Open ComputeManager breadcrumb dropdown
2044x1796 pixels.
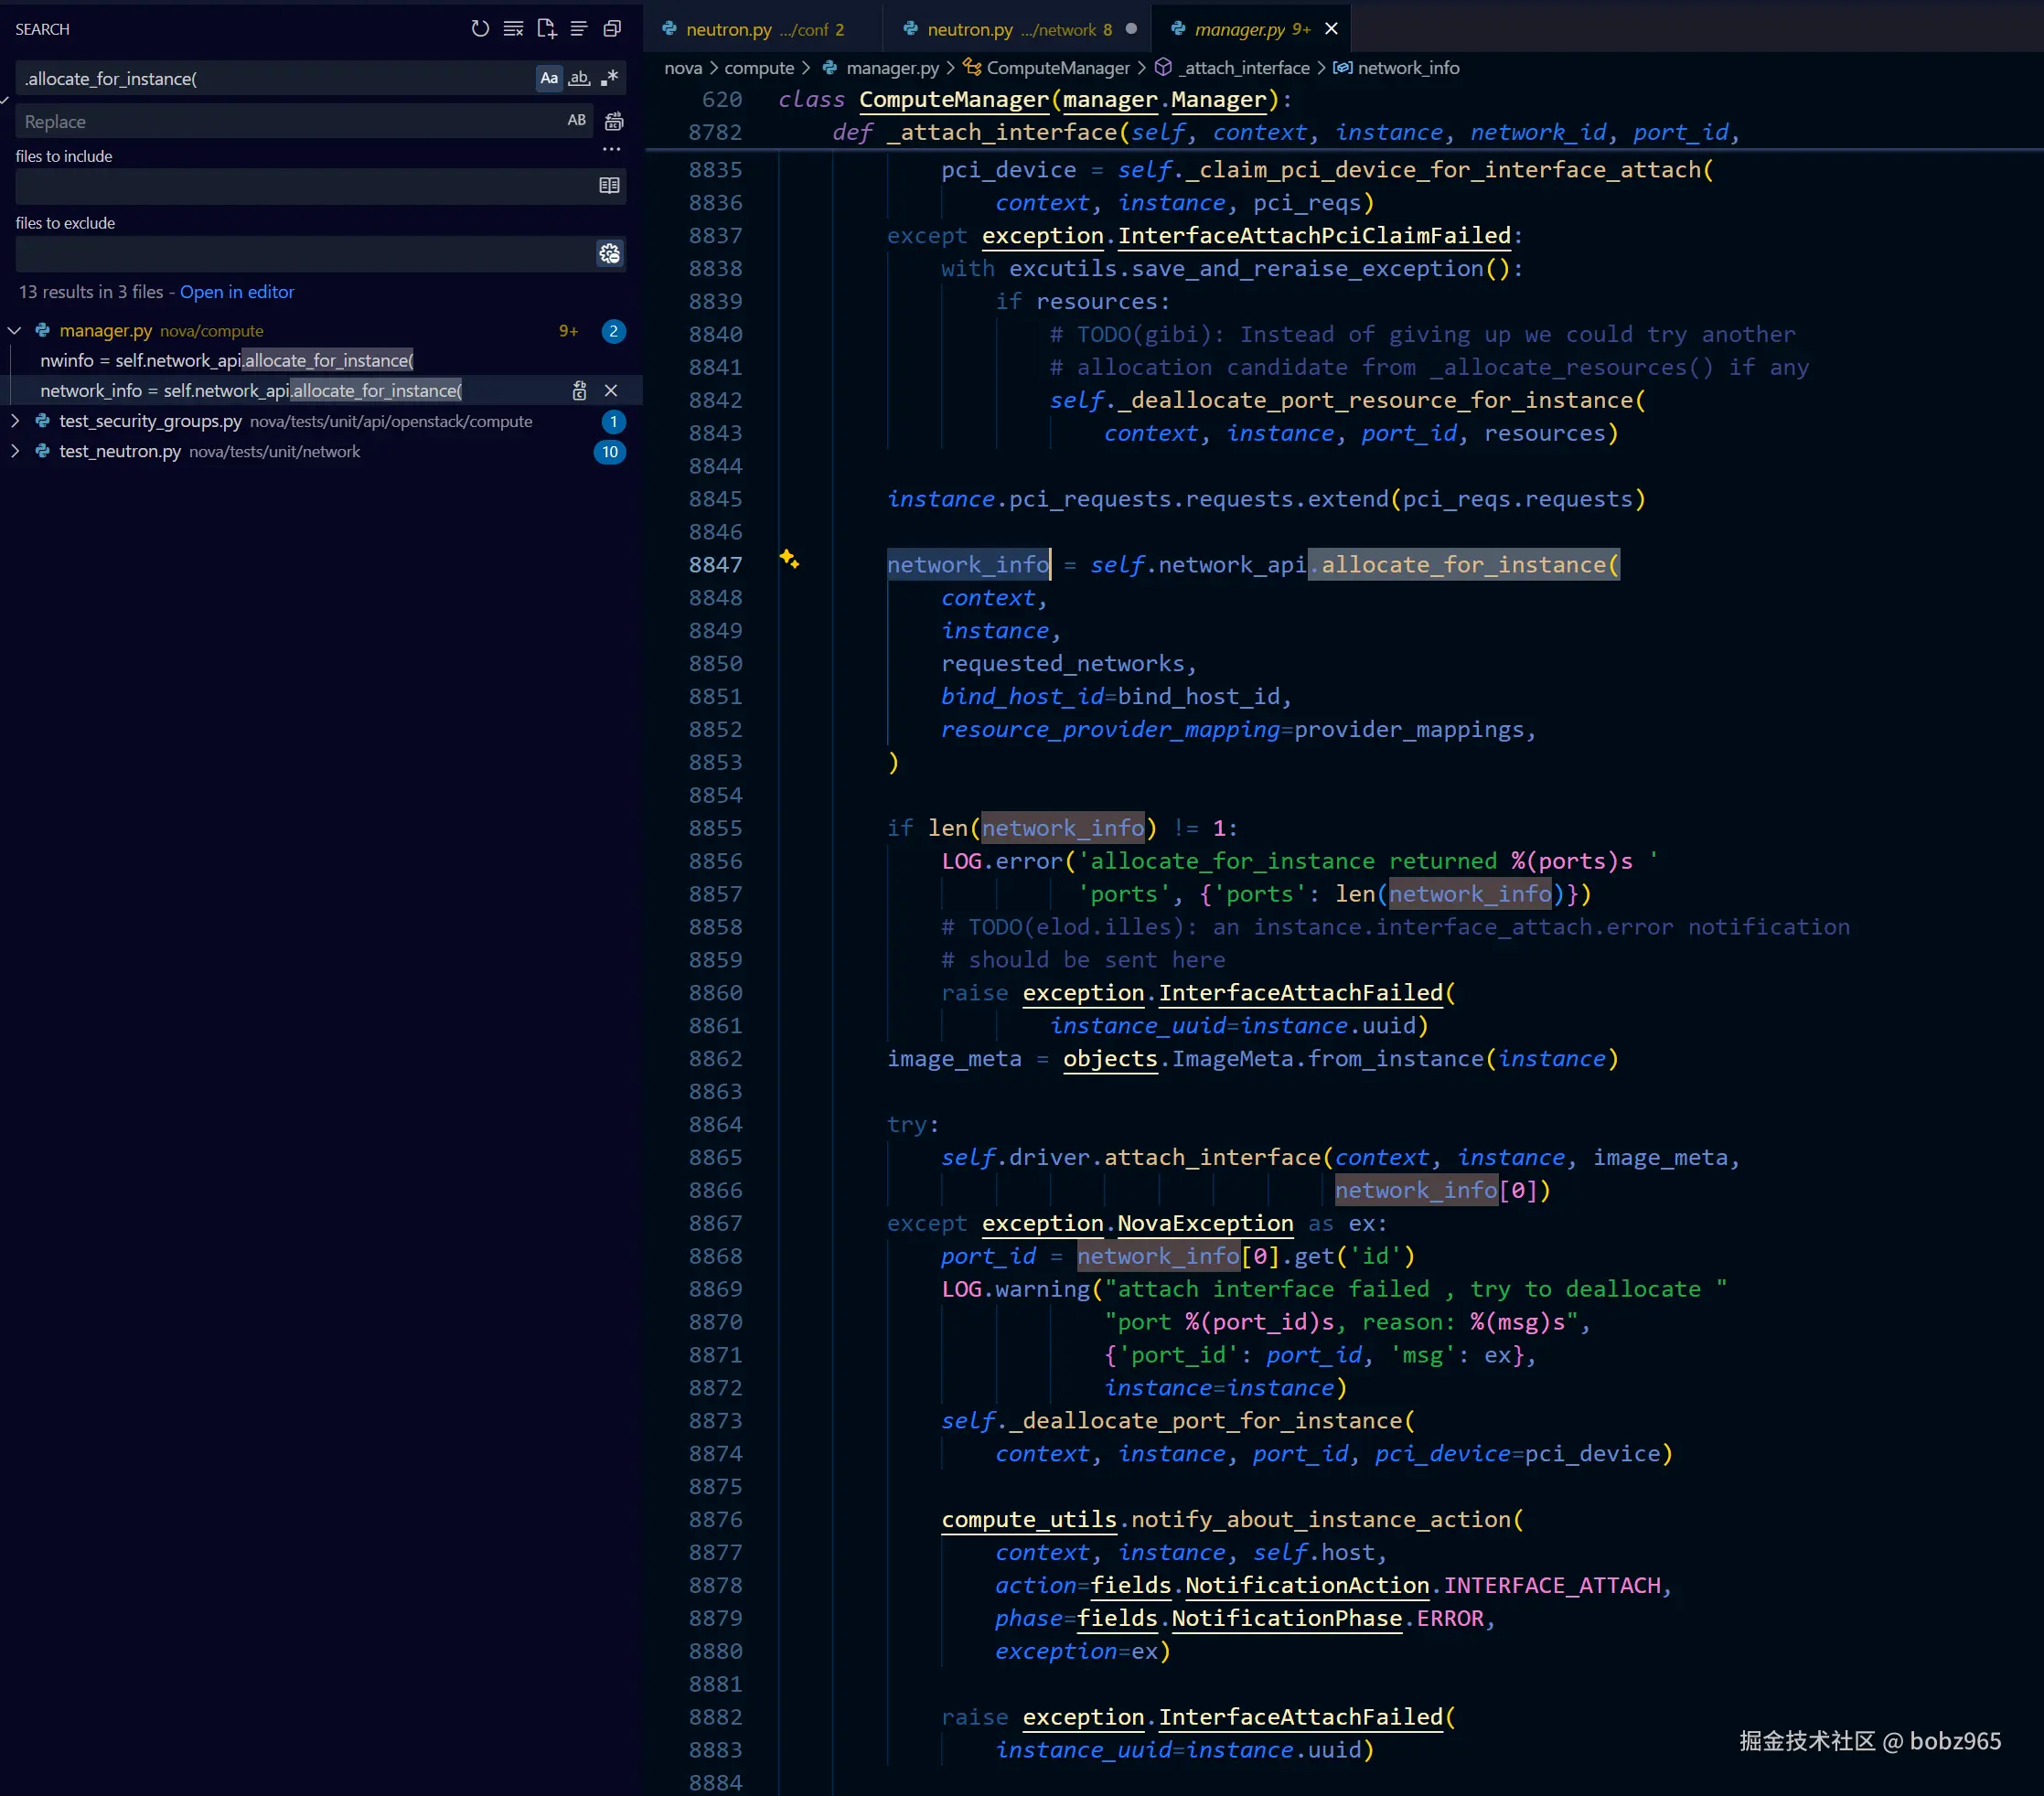pos(1058,68)
